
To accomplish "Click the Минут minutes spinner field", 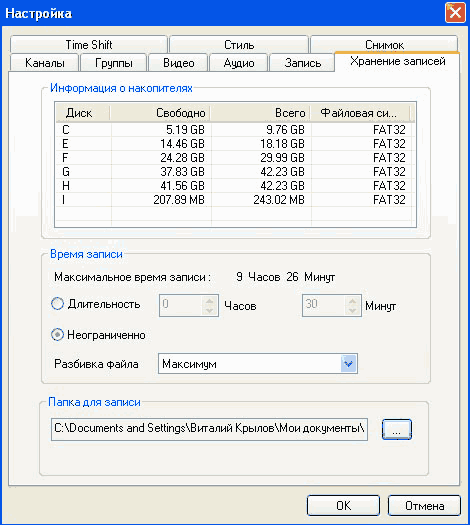I will pyautogui.click(x=332, y=305).
